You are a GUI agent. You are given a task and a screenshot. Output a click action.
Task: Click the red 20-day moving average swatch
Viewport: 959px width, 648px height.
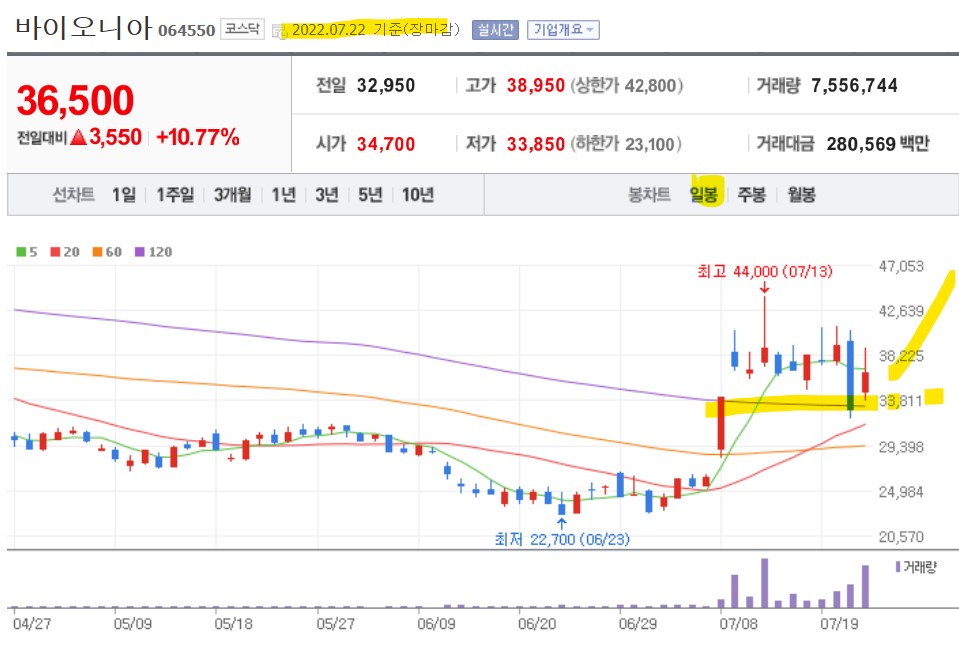coord(56,252)
